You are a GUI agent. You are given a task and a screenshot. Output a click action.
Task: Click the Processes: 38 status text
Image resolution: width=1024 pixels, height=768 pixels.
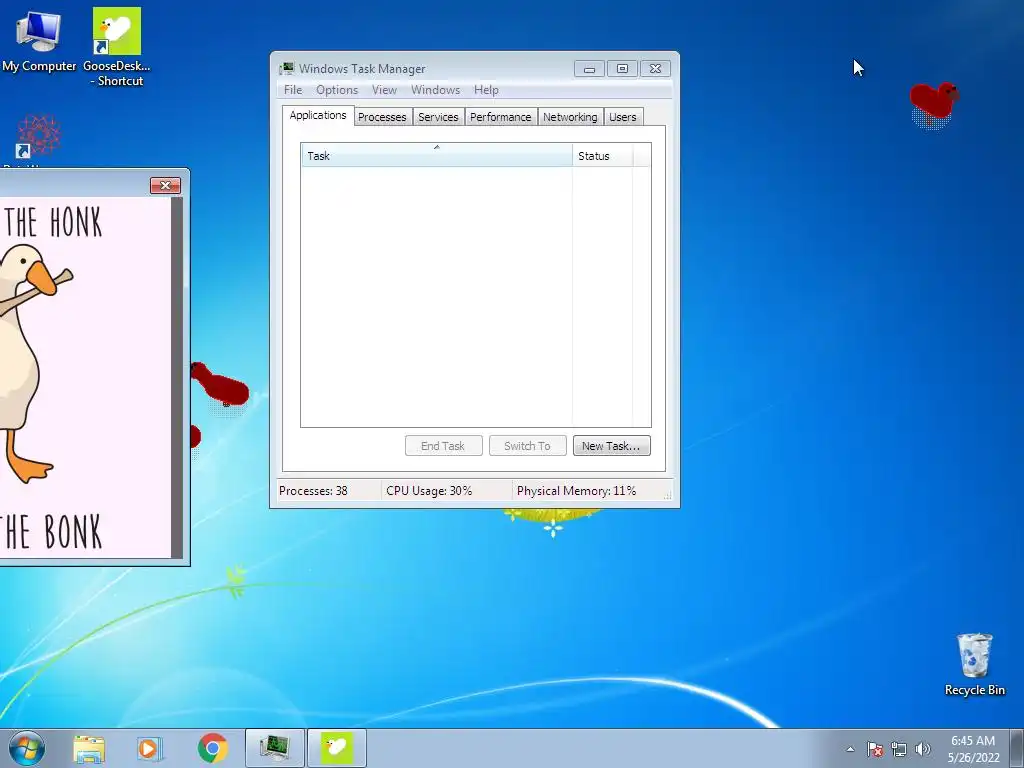tap(313, 490)
